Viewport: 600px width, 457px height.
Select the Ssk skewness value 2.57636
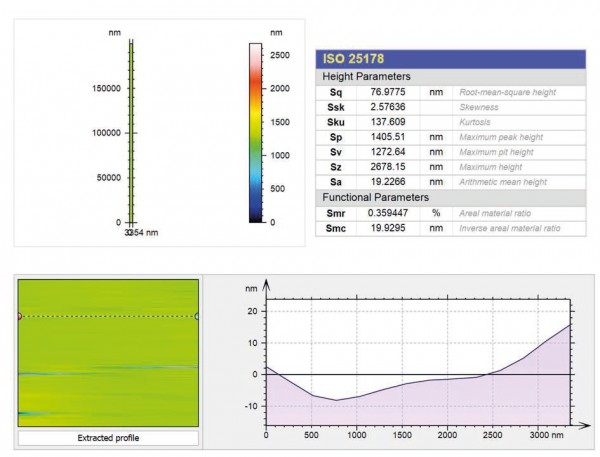[x=390, y=107]
